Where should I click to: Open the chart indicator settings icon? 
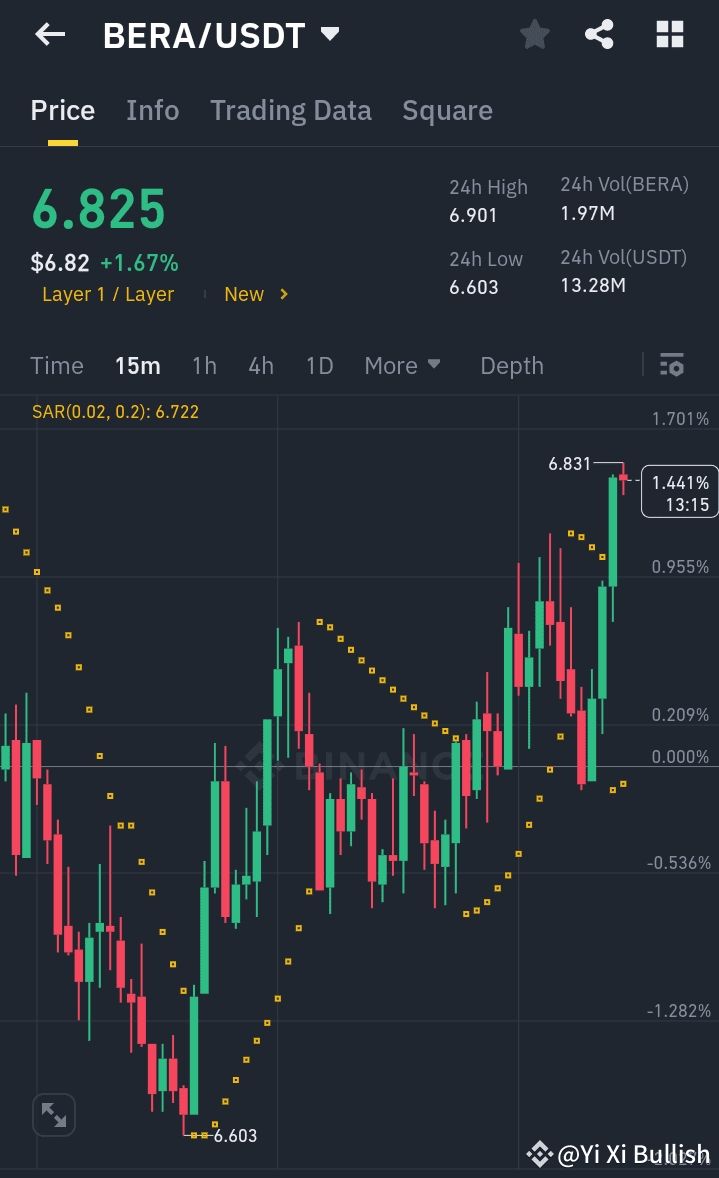pyautogui.click(x=671, y=366)
